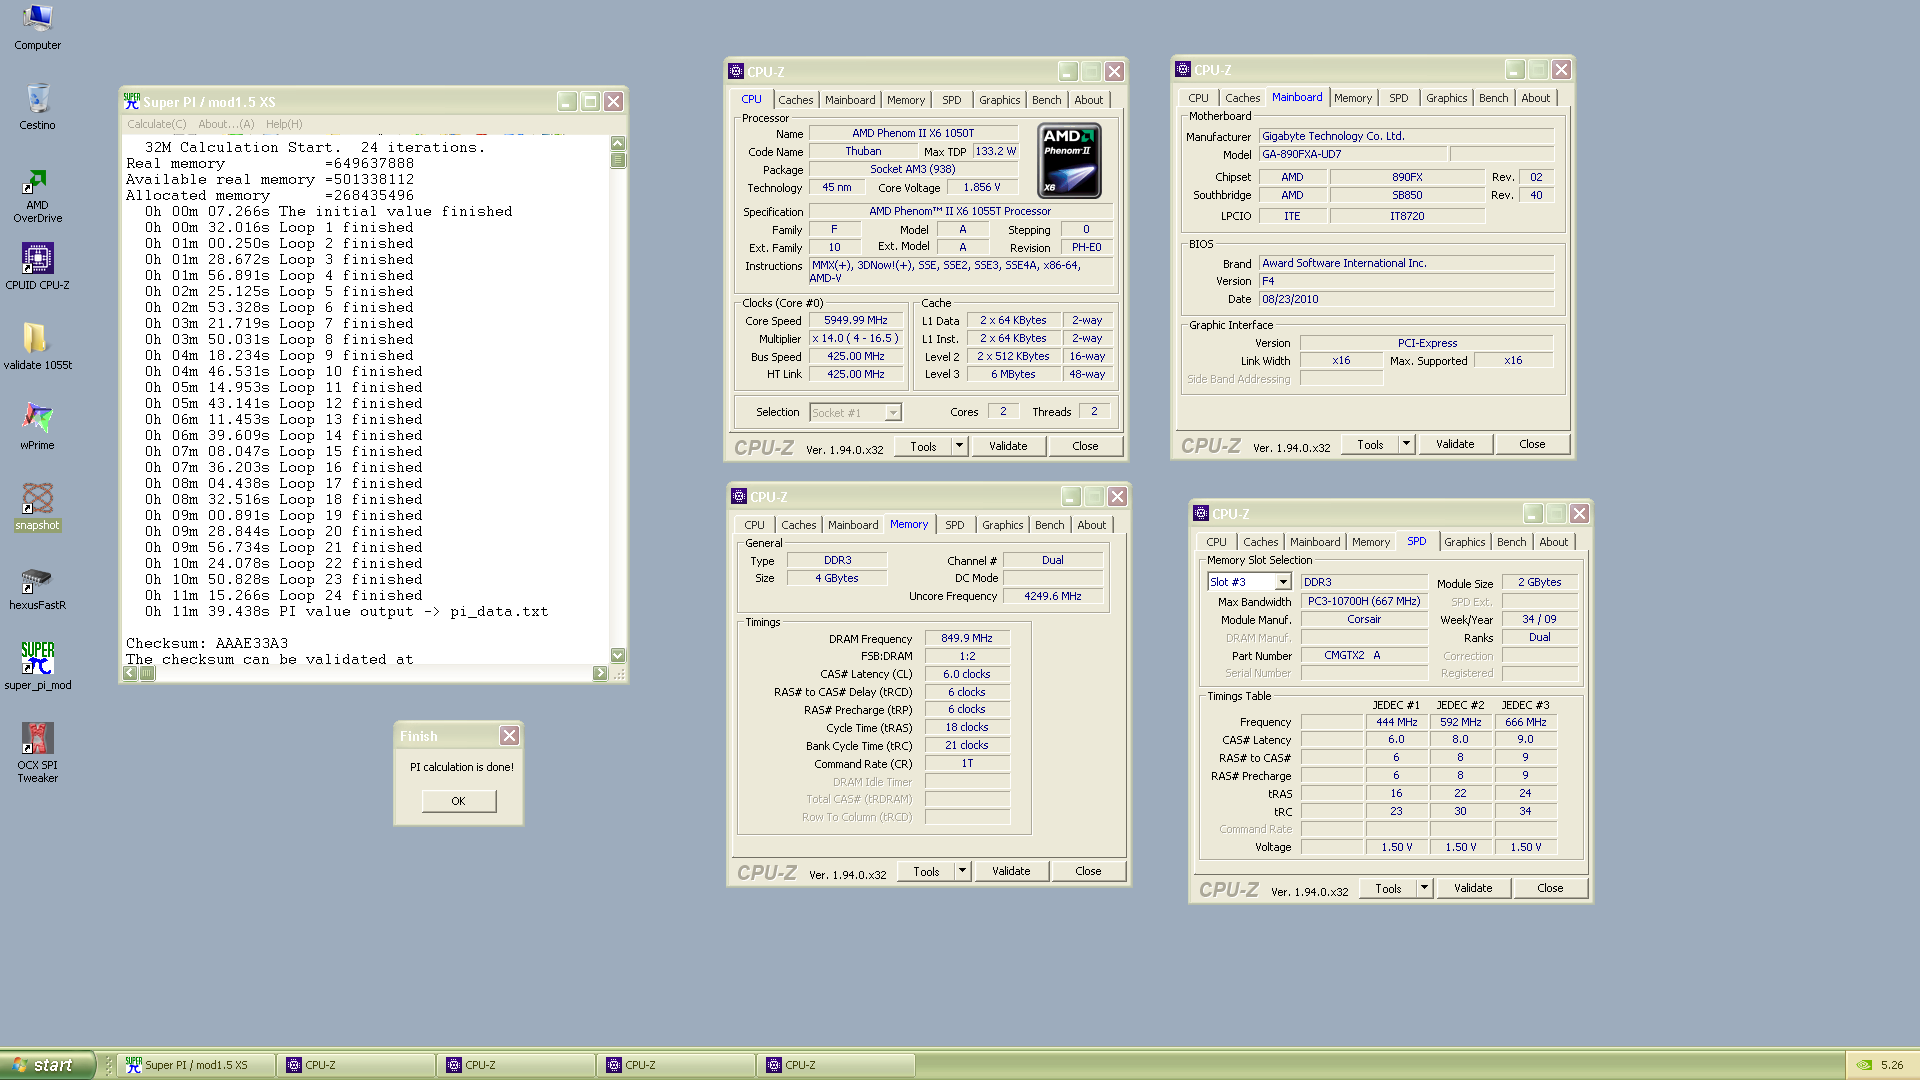The height and width of the screenshot is (1080, 1920).
Task: Launch OCX SPI Tweaker shortcut
Action: (37, 752)
